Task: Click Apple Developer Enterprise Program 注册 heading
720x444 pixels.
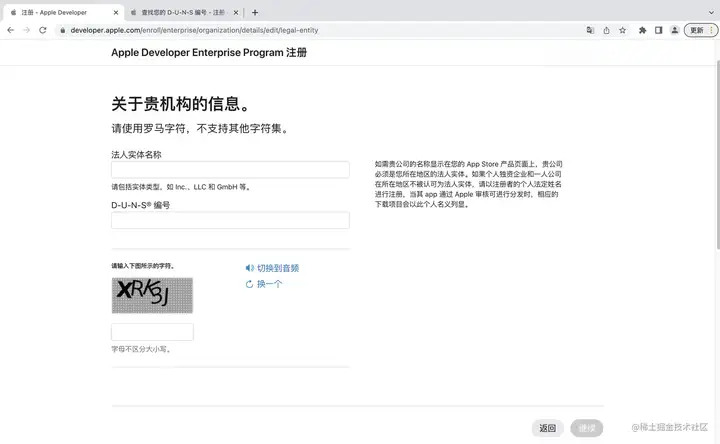Action: (209, 52)
